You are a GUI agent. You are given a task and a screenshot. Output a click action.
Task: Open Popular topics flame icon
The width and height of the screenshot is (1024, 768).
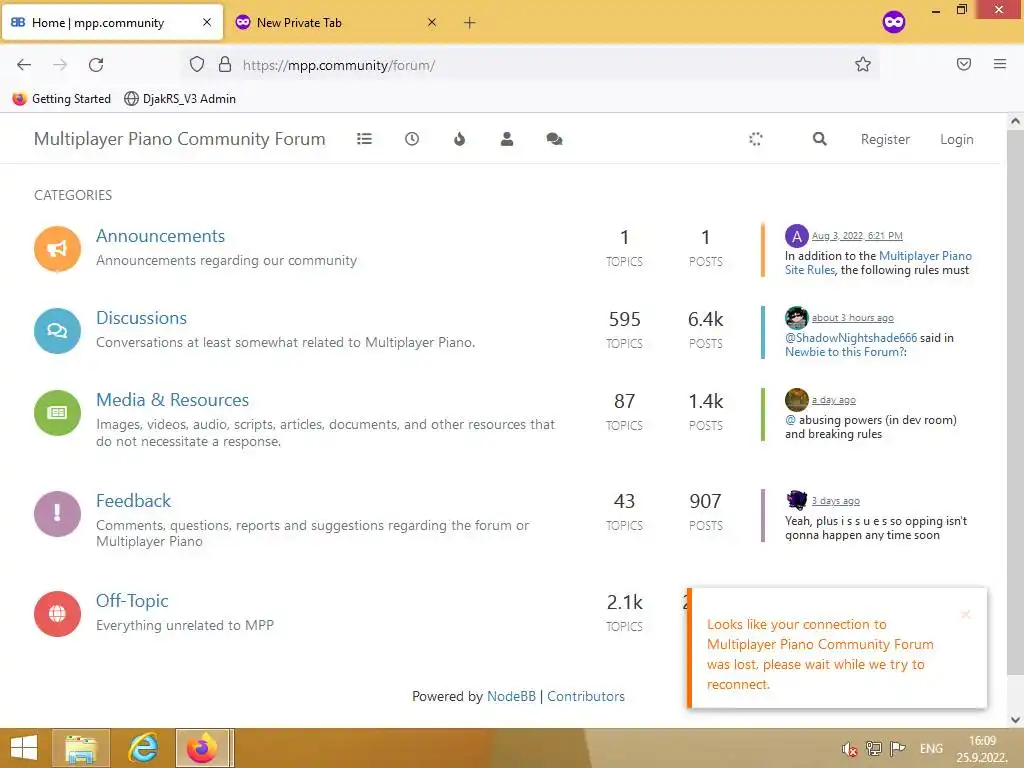tap(459, 139)
